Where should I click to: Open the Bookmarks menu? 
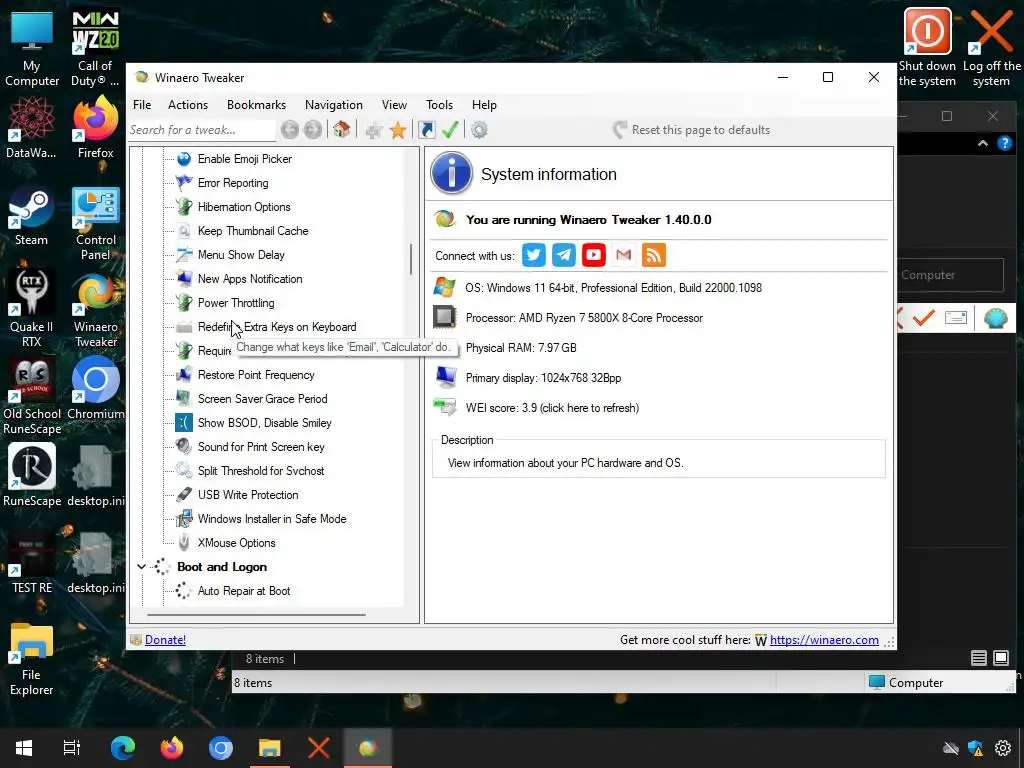(256, 104)
